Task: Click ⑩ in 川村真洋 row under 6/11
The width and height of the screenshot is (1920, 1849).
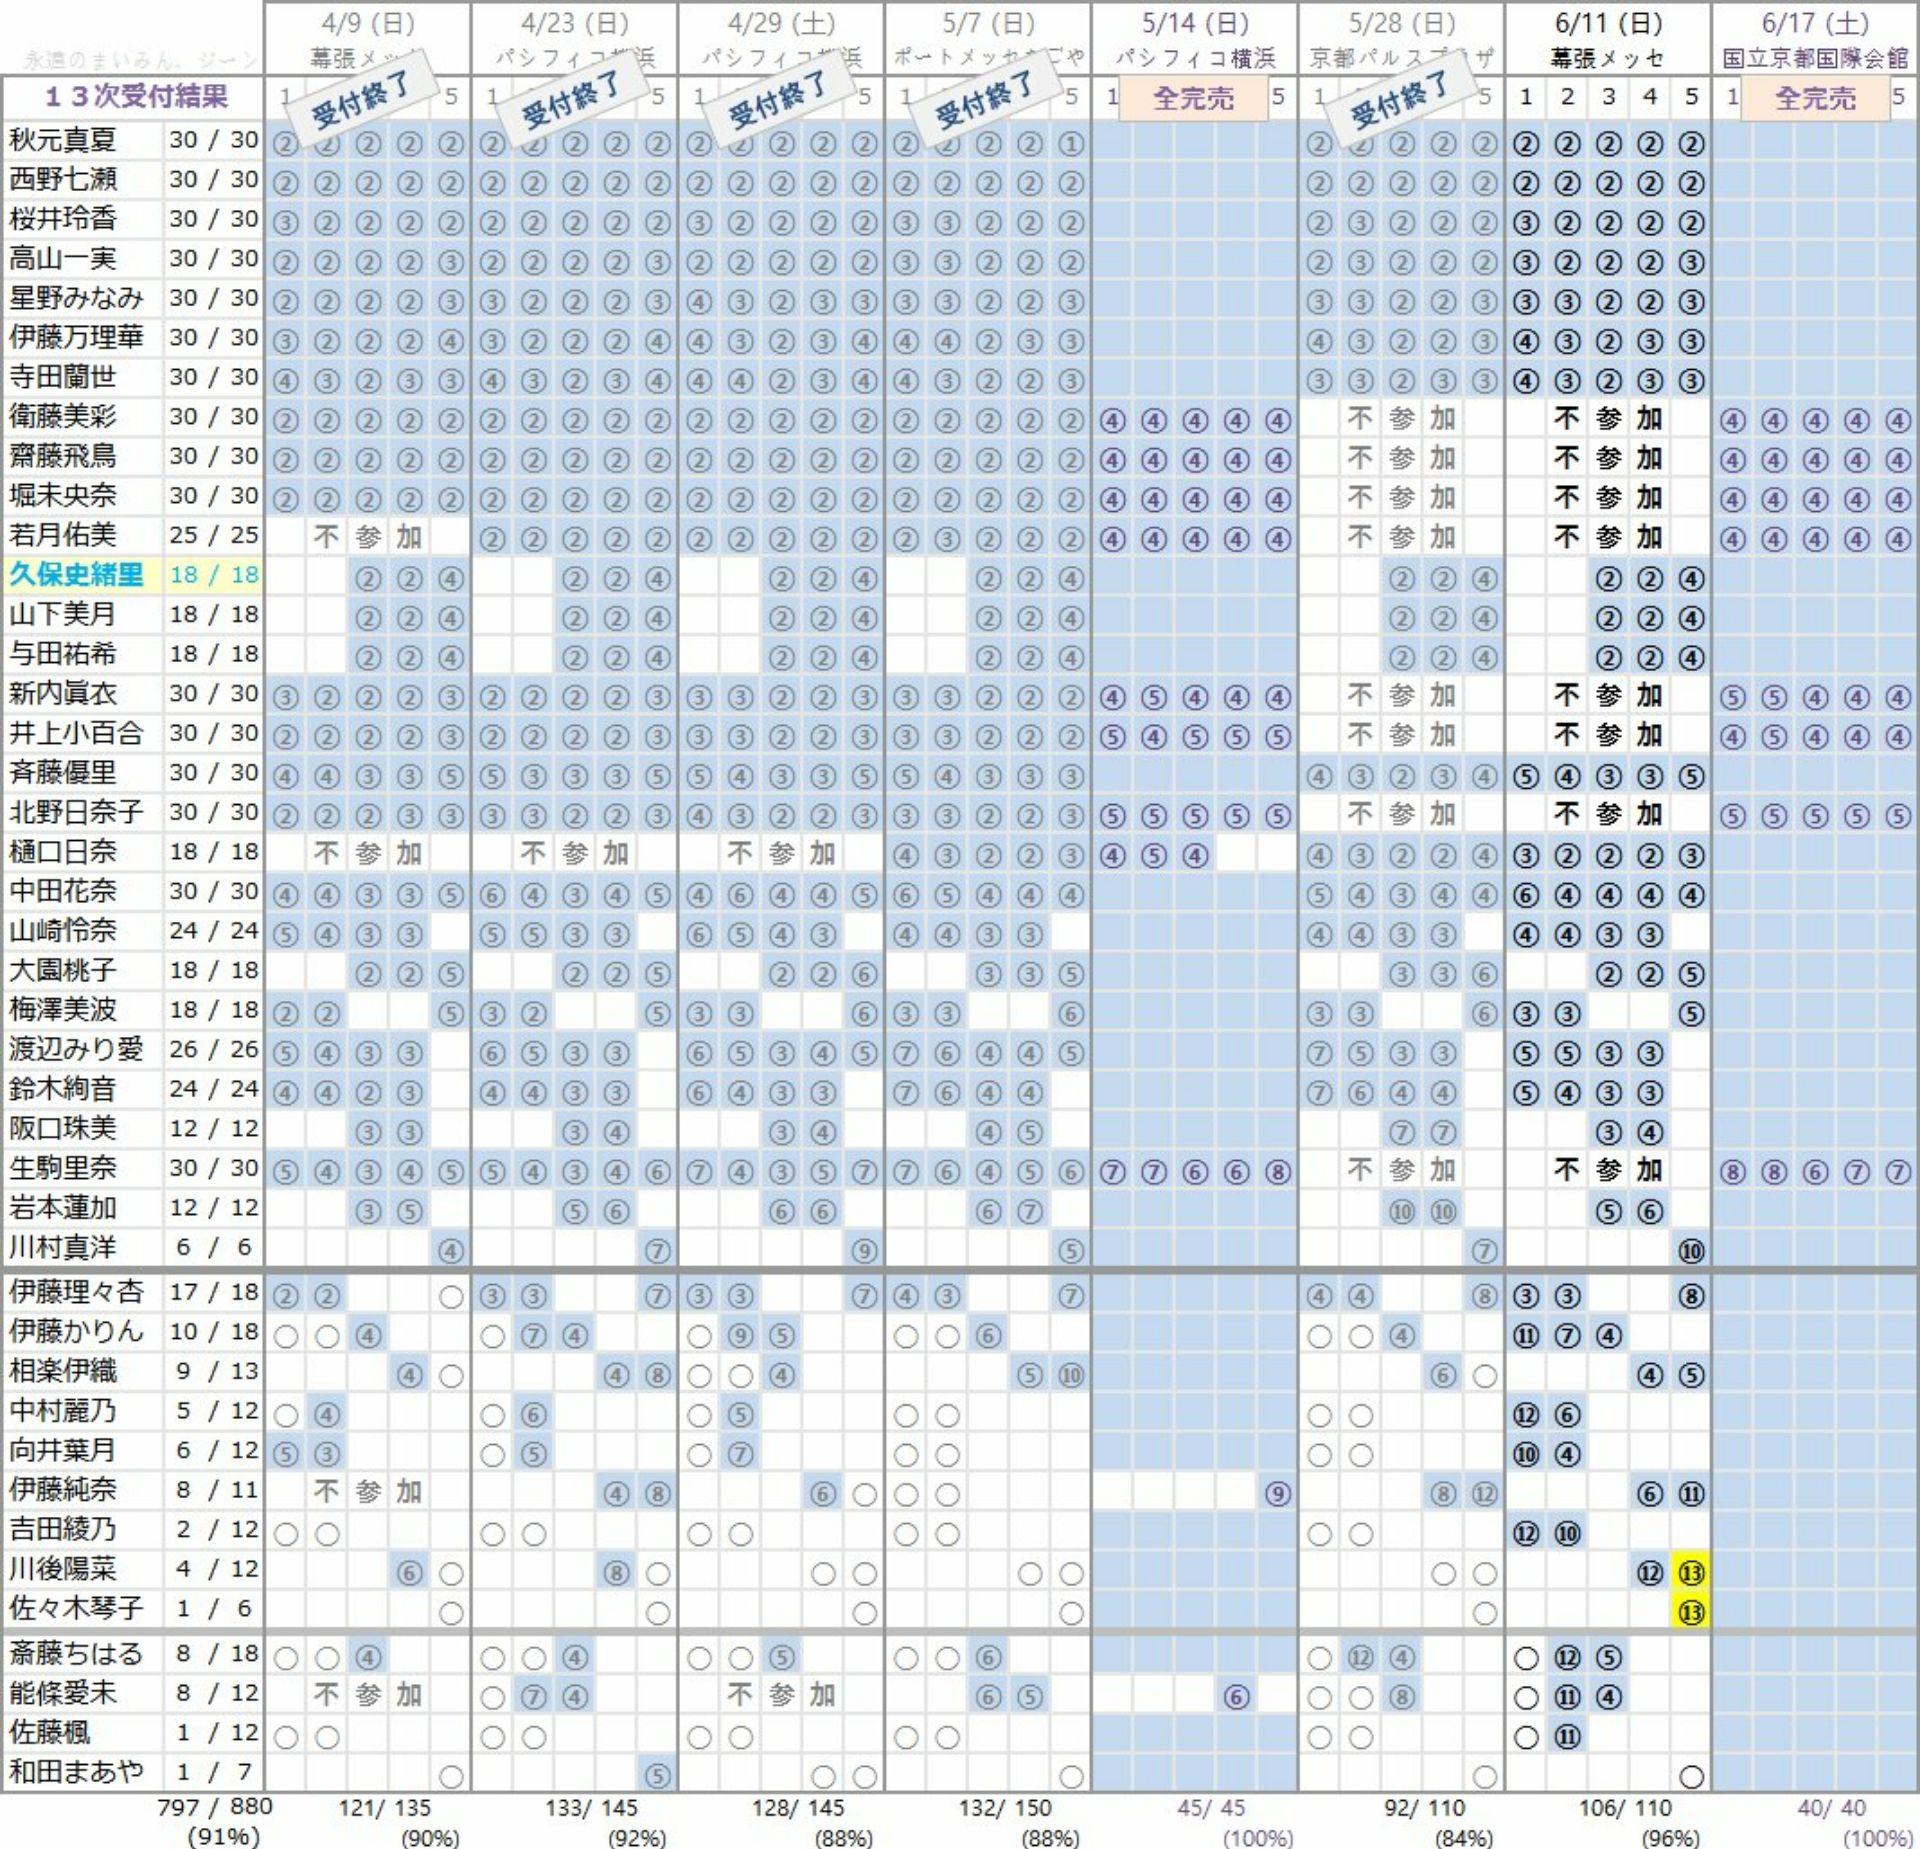Action: (1691, 1251)
